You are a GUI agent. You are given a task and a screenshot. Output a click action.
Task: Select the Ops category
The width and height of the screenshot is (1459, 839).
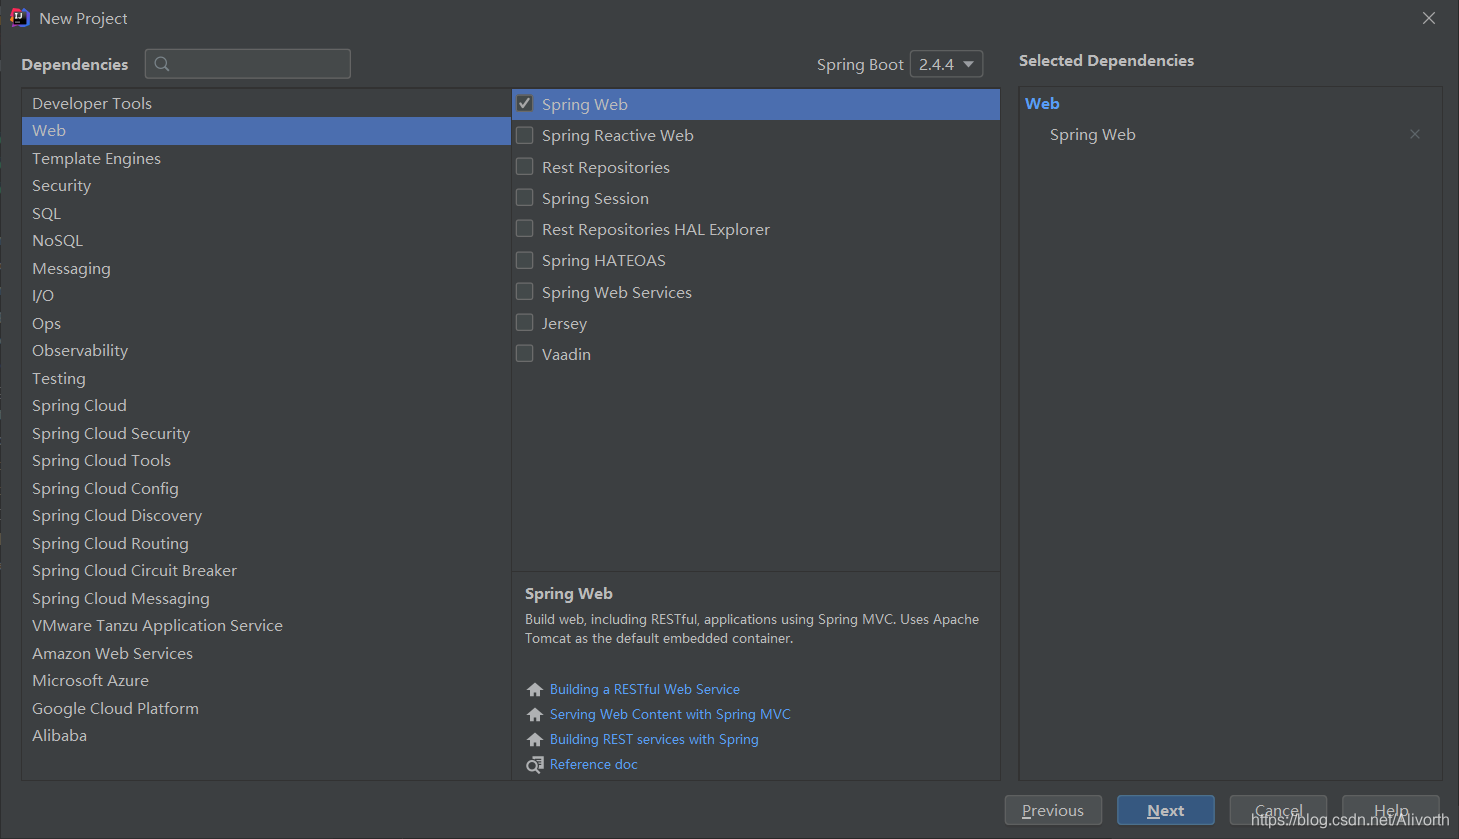coord(266,323)
